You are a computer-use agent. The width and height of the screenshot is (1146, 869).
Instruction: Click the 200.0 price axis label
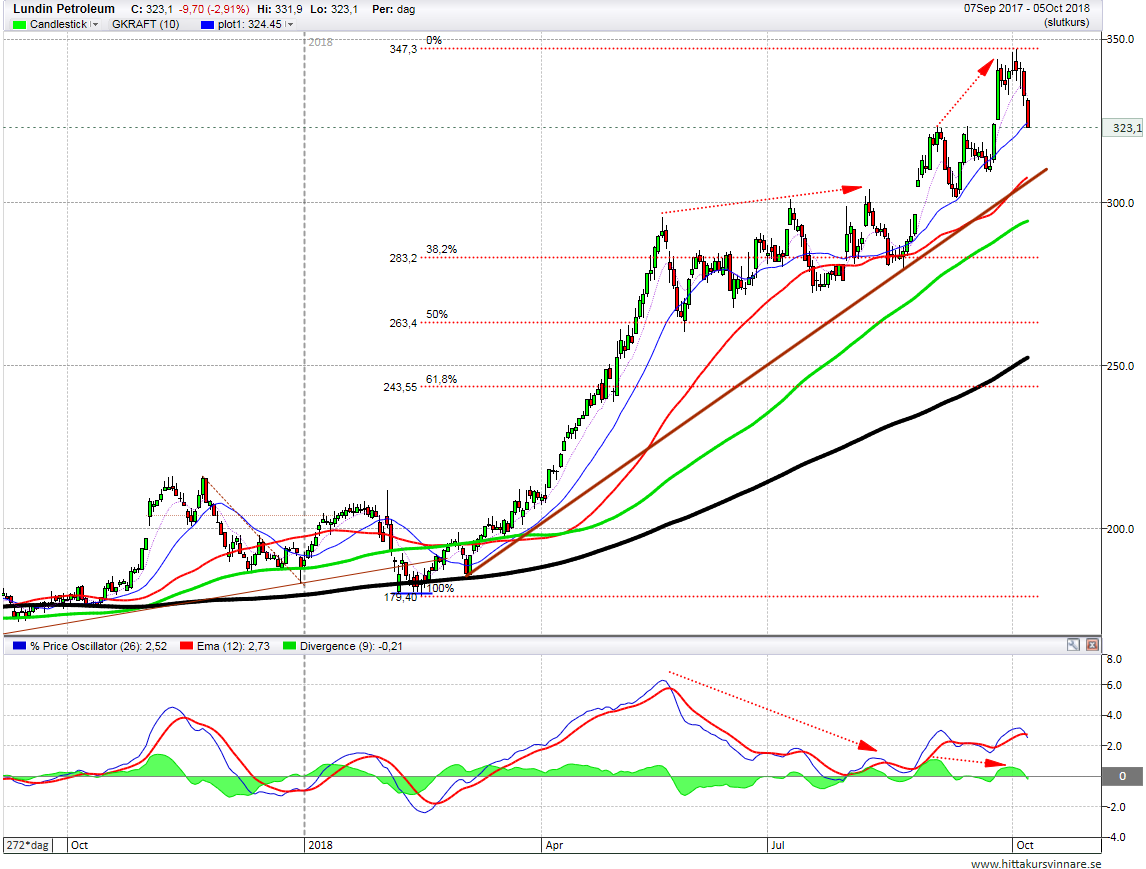[x=1120, y=529]
